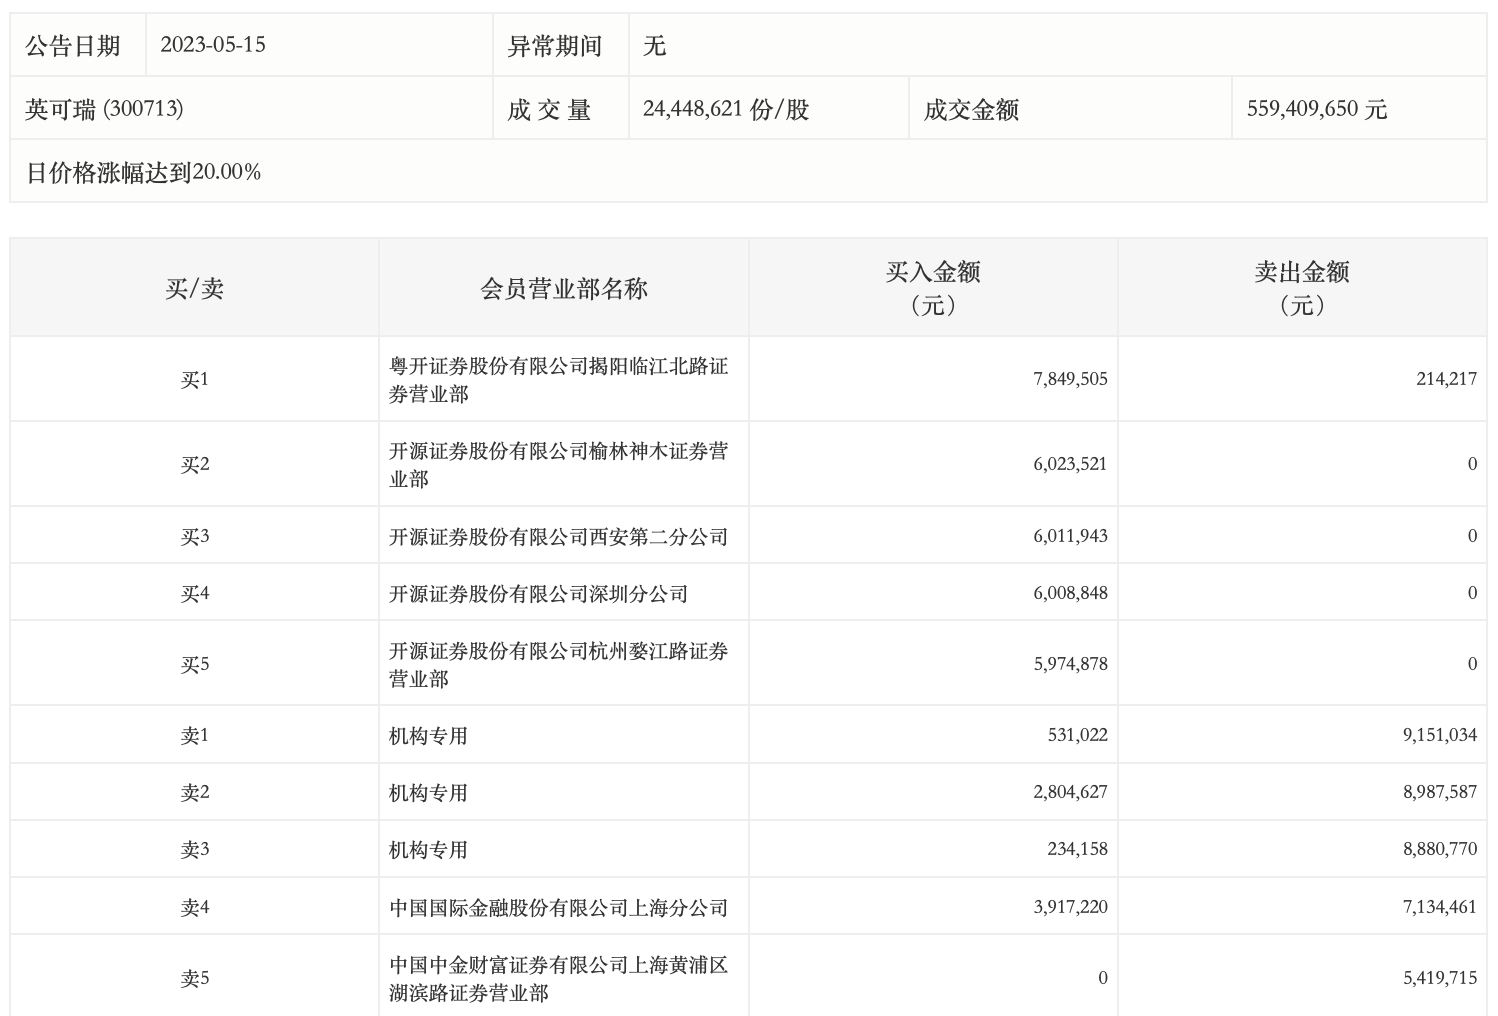Select 中国中金财富证券上海黄浦区 branch name
The height and width of the screenshot is (1016, 1498).
click(x=558, y=979)
